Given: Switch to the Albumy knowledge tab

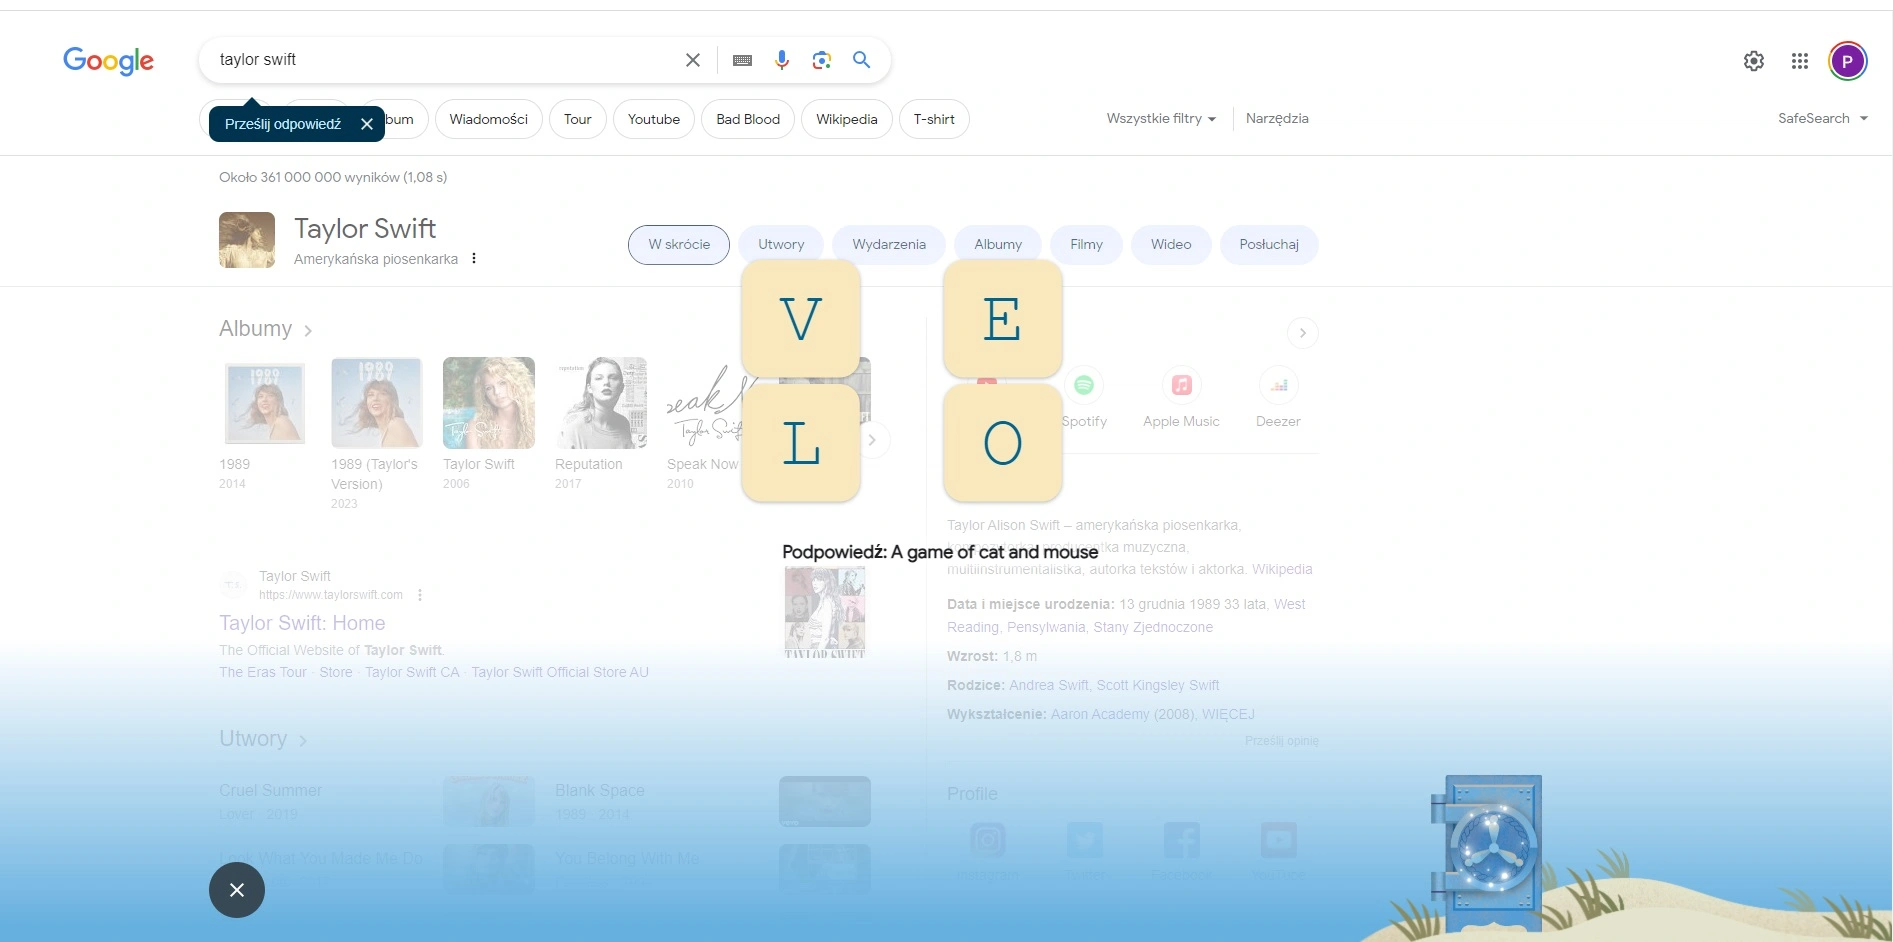Looking at the screenshot, I should [998, 244].
